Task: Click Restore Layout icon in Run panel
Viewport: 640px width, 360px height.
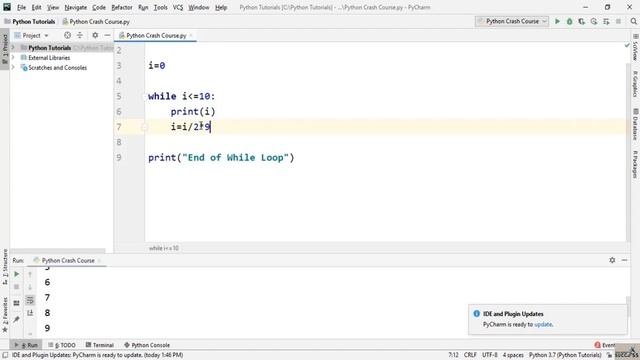Action: tap(17, 303)
